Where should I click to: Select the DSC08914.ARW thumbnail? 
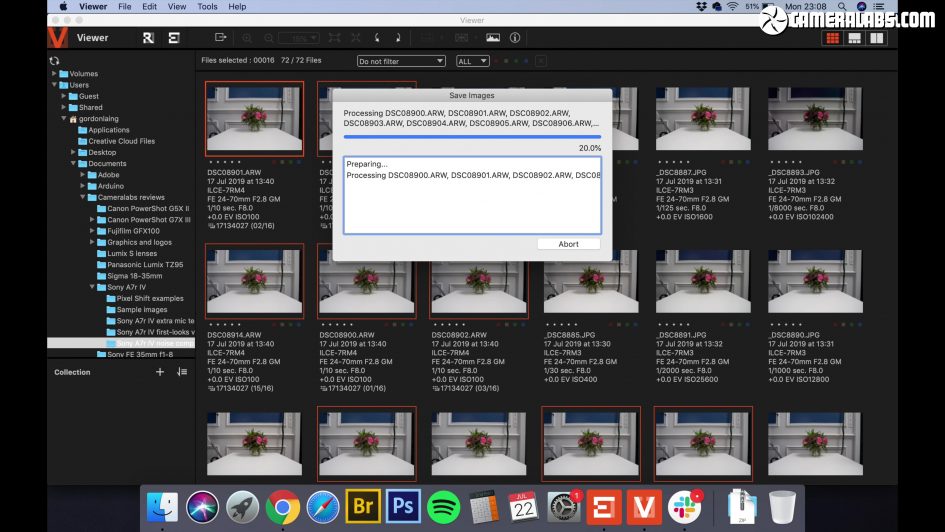[254, 281]
